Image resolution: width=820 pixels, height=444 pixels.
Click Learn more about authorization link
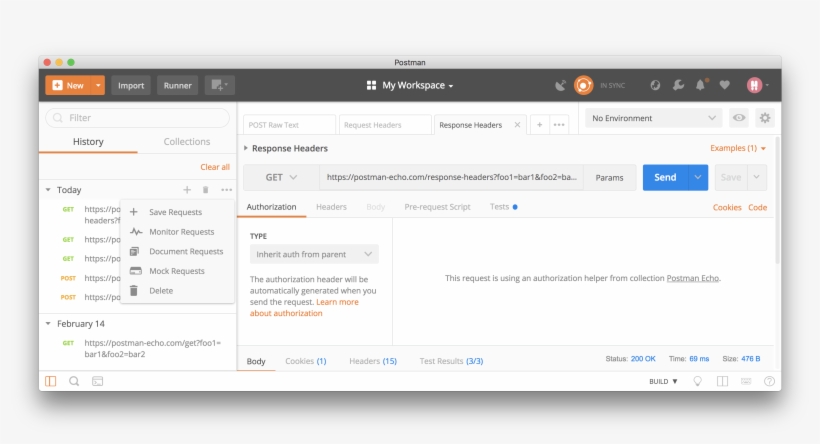pos(304,308)
